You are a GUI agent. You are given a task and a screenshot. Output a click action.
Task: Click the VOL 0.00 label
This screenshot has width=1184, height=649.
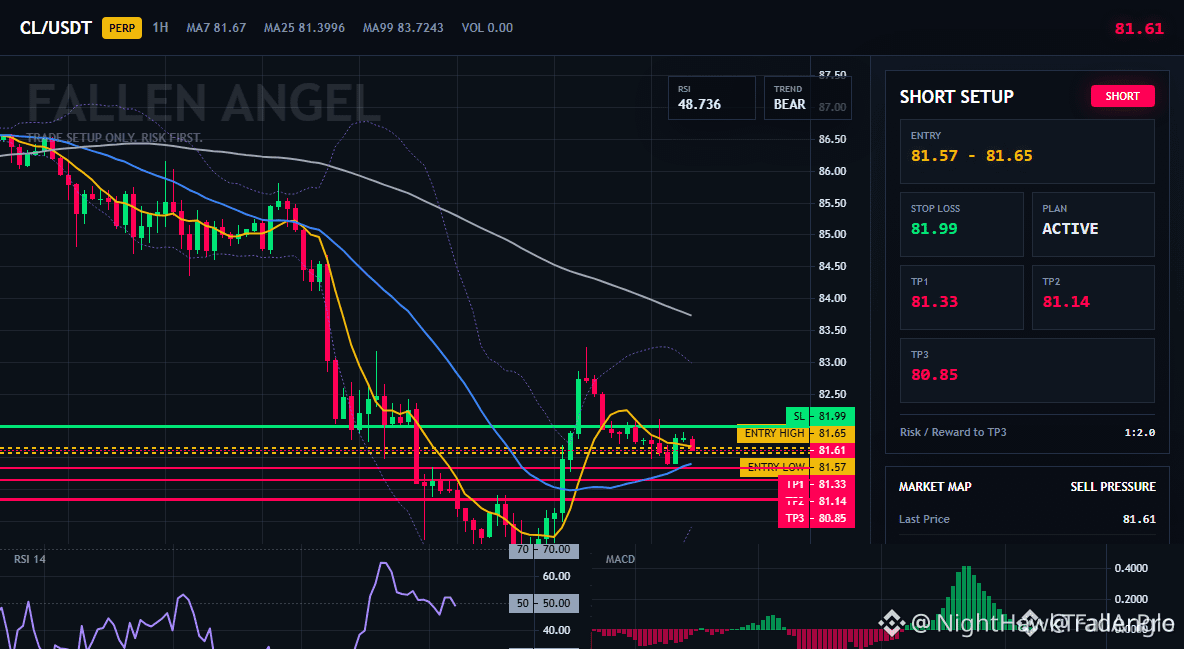pyautogui.click(x=487, y=28)
